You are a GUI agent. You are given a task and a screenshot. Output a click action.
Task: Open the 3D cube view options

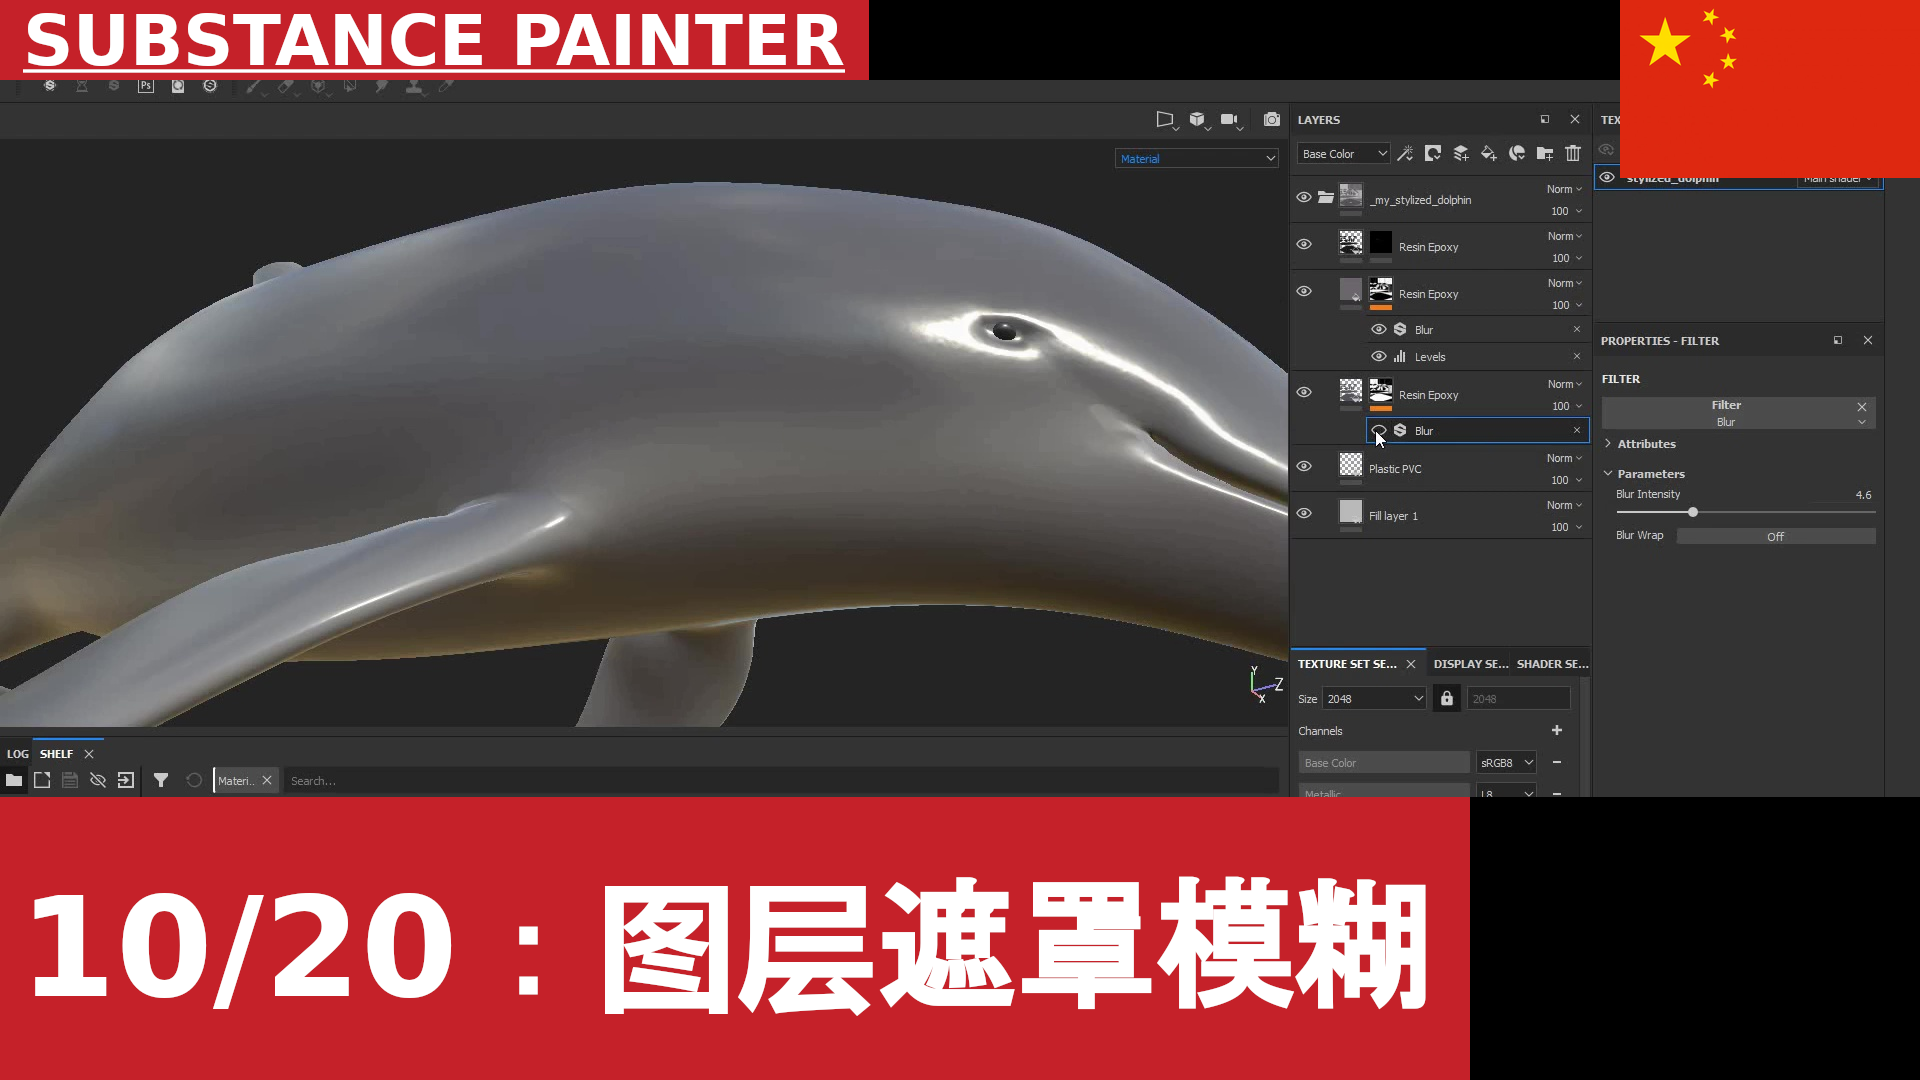coord(1199,120)
